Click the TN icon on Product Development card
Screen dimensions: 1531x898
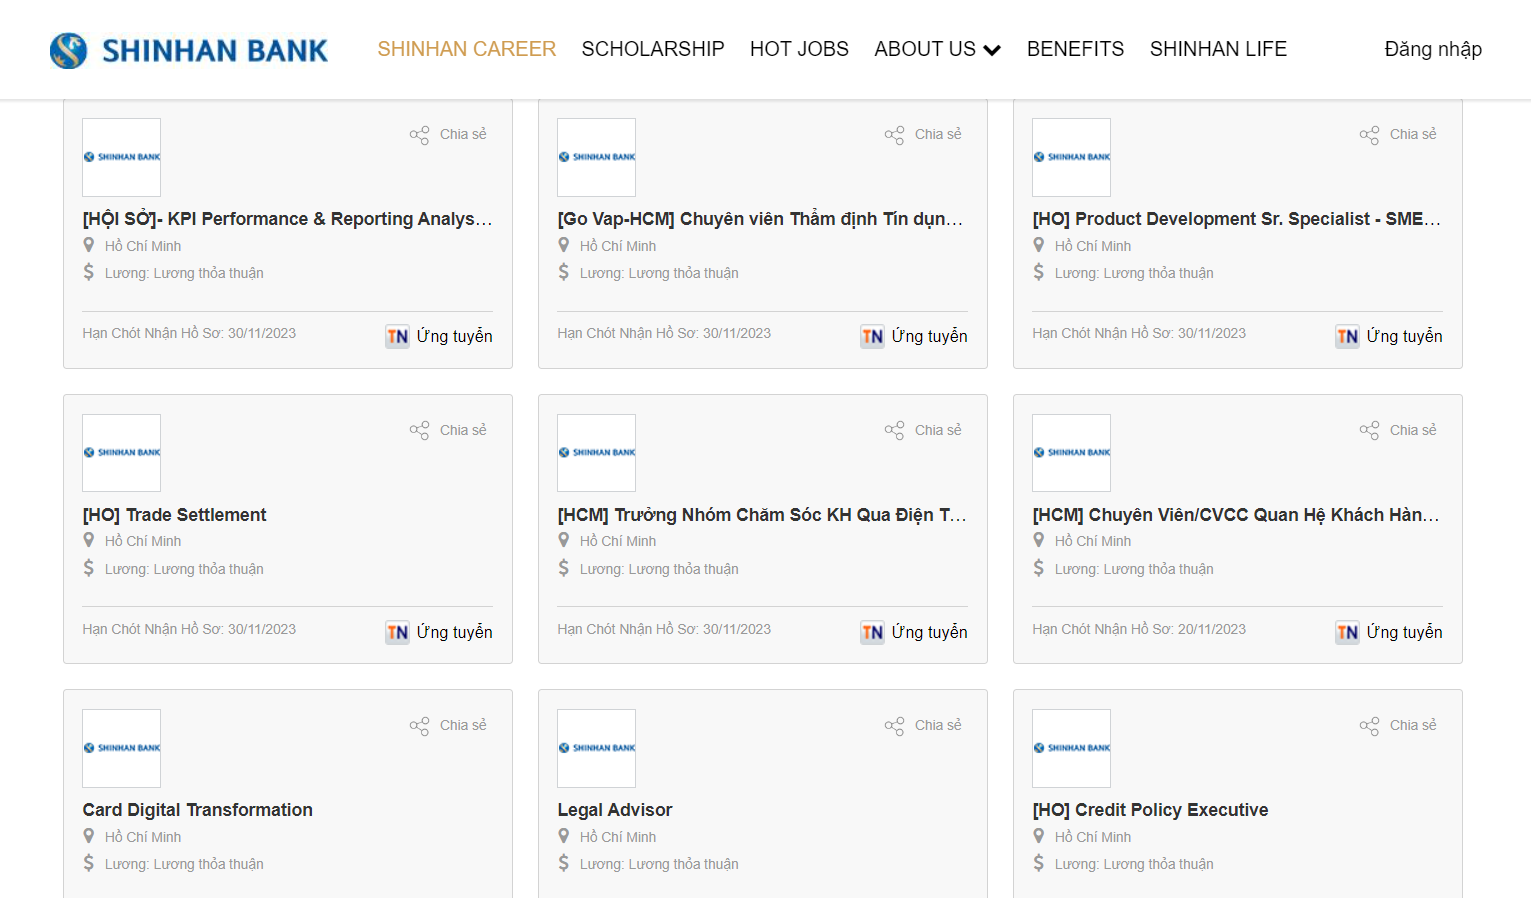tap(1348, 336)
